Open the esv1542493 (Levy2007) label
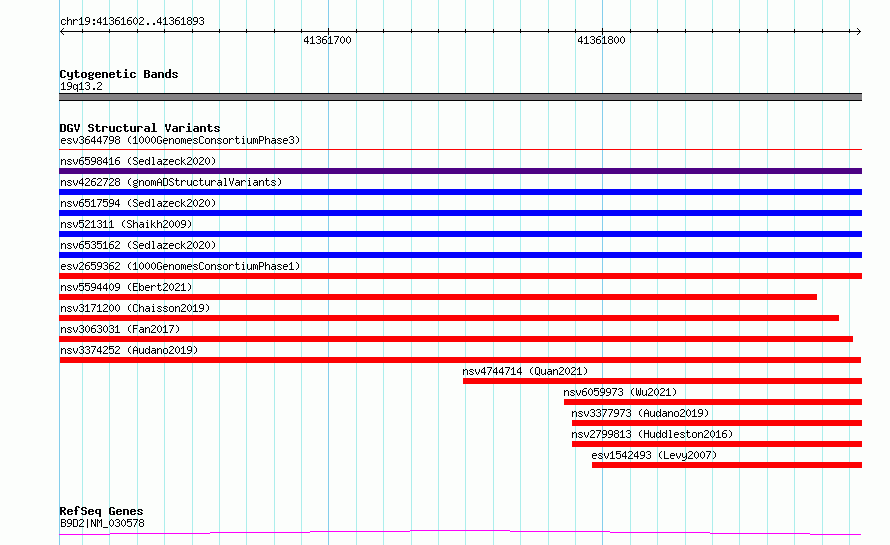This screenshot has width=890, height=545. [x=654, y=455]
